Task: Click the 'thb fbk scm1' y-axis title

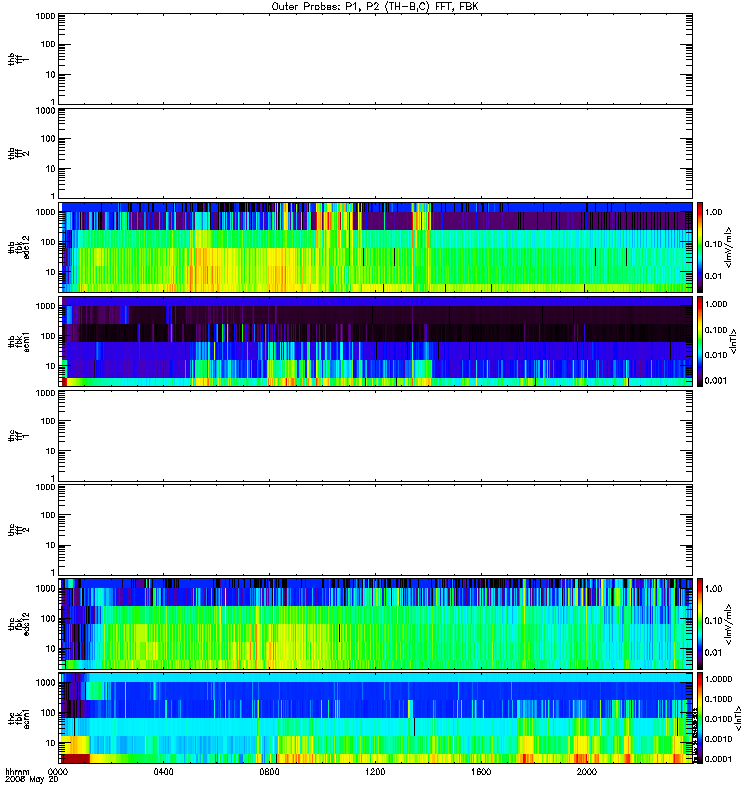Action: [x=18, y=341]
